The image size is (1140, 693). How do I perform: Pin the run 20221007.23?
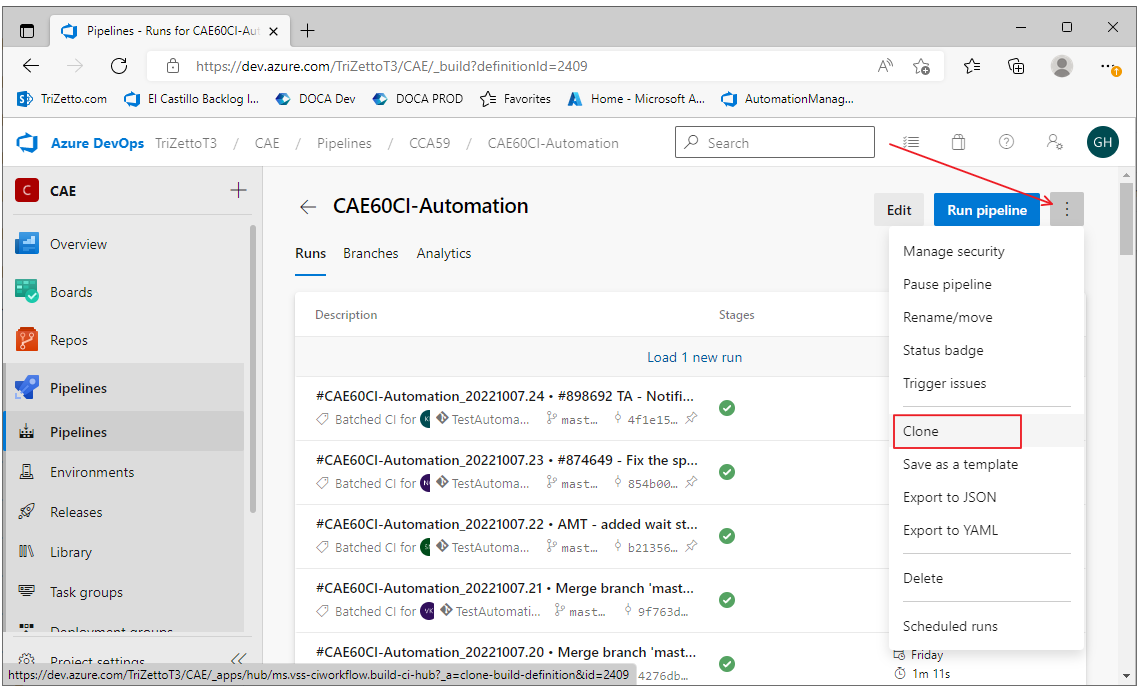691,482
